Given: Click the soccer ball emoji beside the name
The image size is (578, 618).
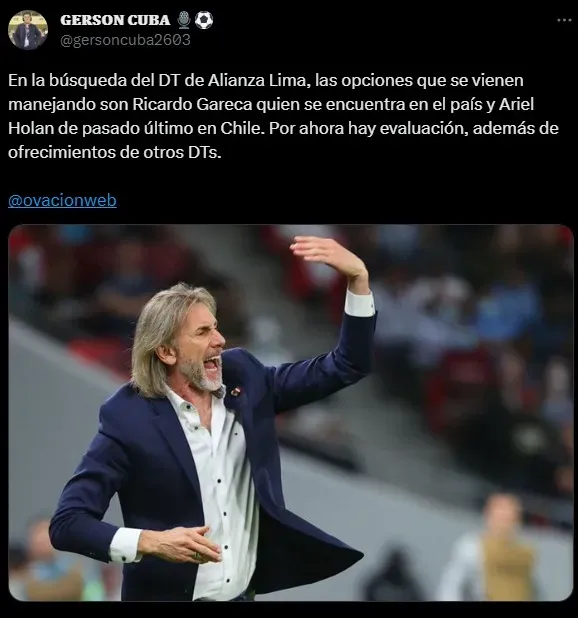Looking at the screenshot, I should (204, 20).
